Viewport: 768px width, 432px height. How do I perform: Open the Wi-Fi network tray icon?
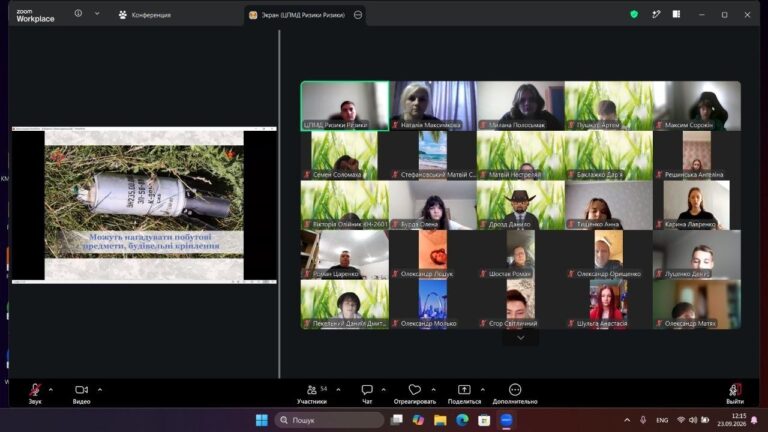click(x=681, y=420)
